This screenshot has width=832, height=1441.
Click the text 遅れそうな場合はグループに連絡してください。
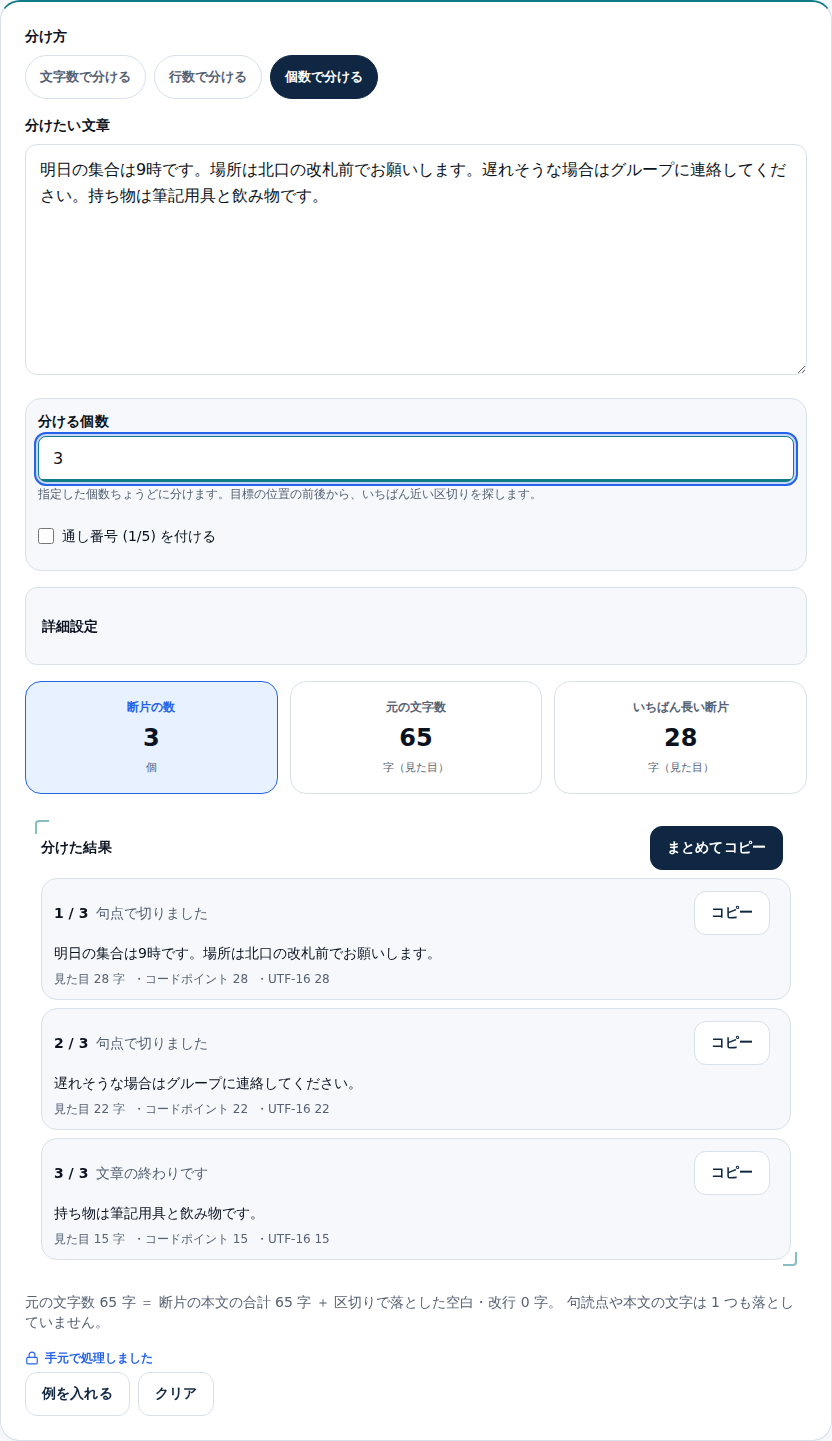click(x=206, y=1083)
